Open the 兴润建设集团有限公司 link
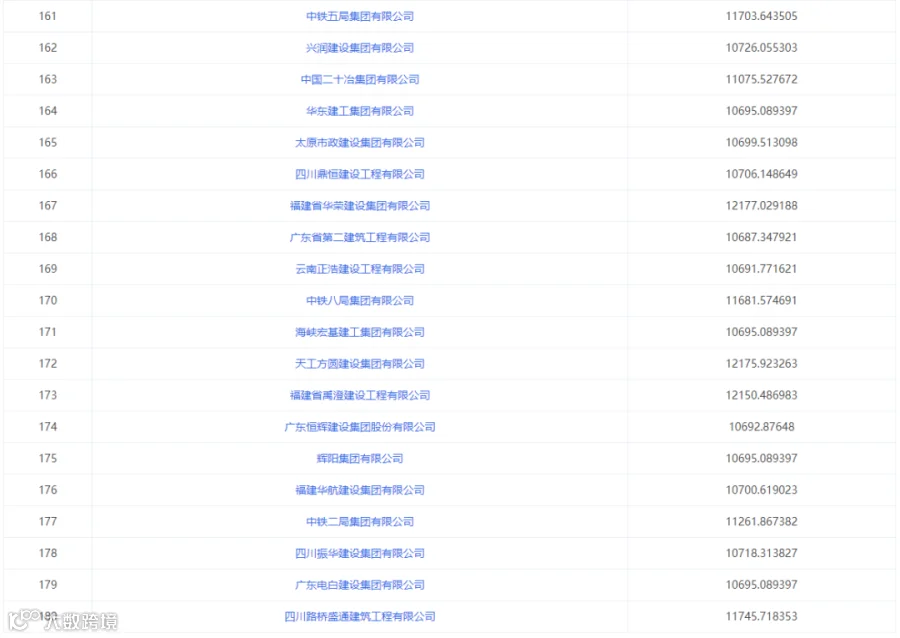 pyautogui.click(x=360, y=48)
